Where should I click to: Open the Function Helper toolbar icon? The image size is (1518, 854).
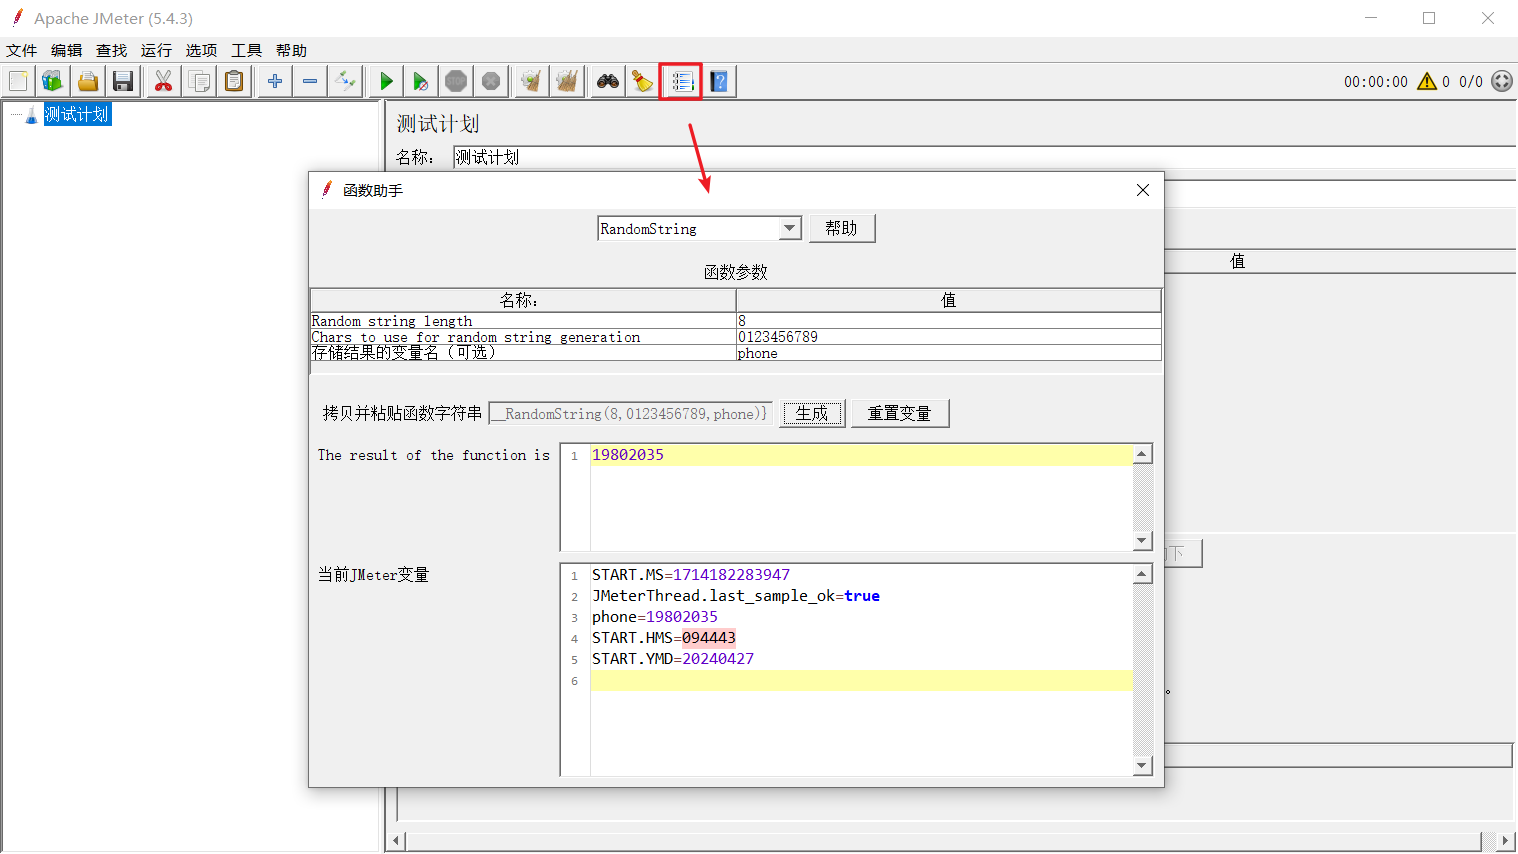(682, 81)
